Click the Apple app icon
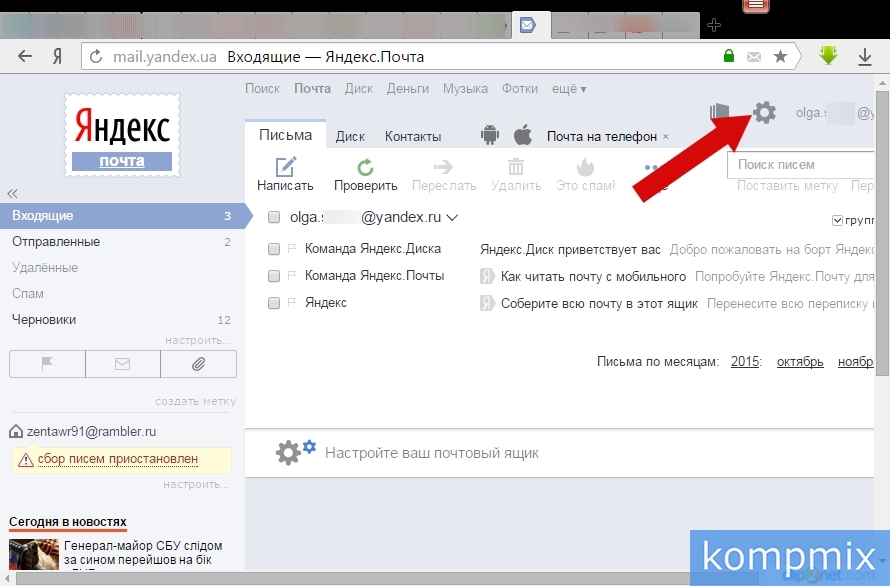 coord(522,135)
